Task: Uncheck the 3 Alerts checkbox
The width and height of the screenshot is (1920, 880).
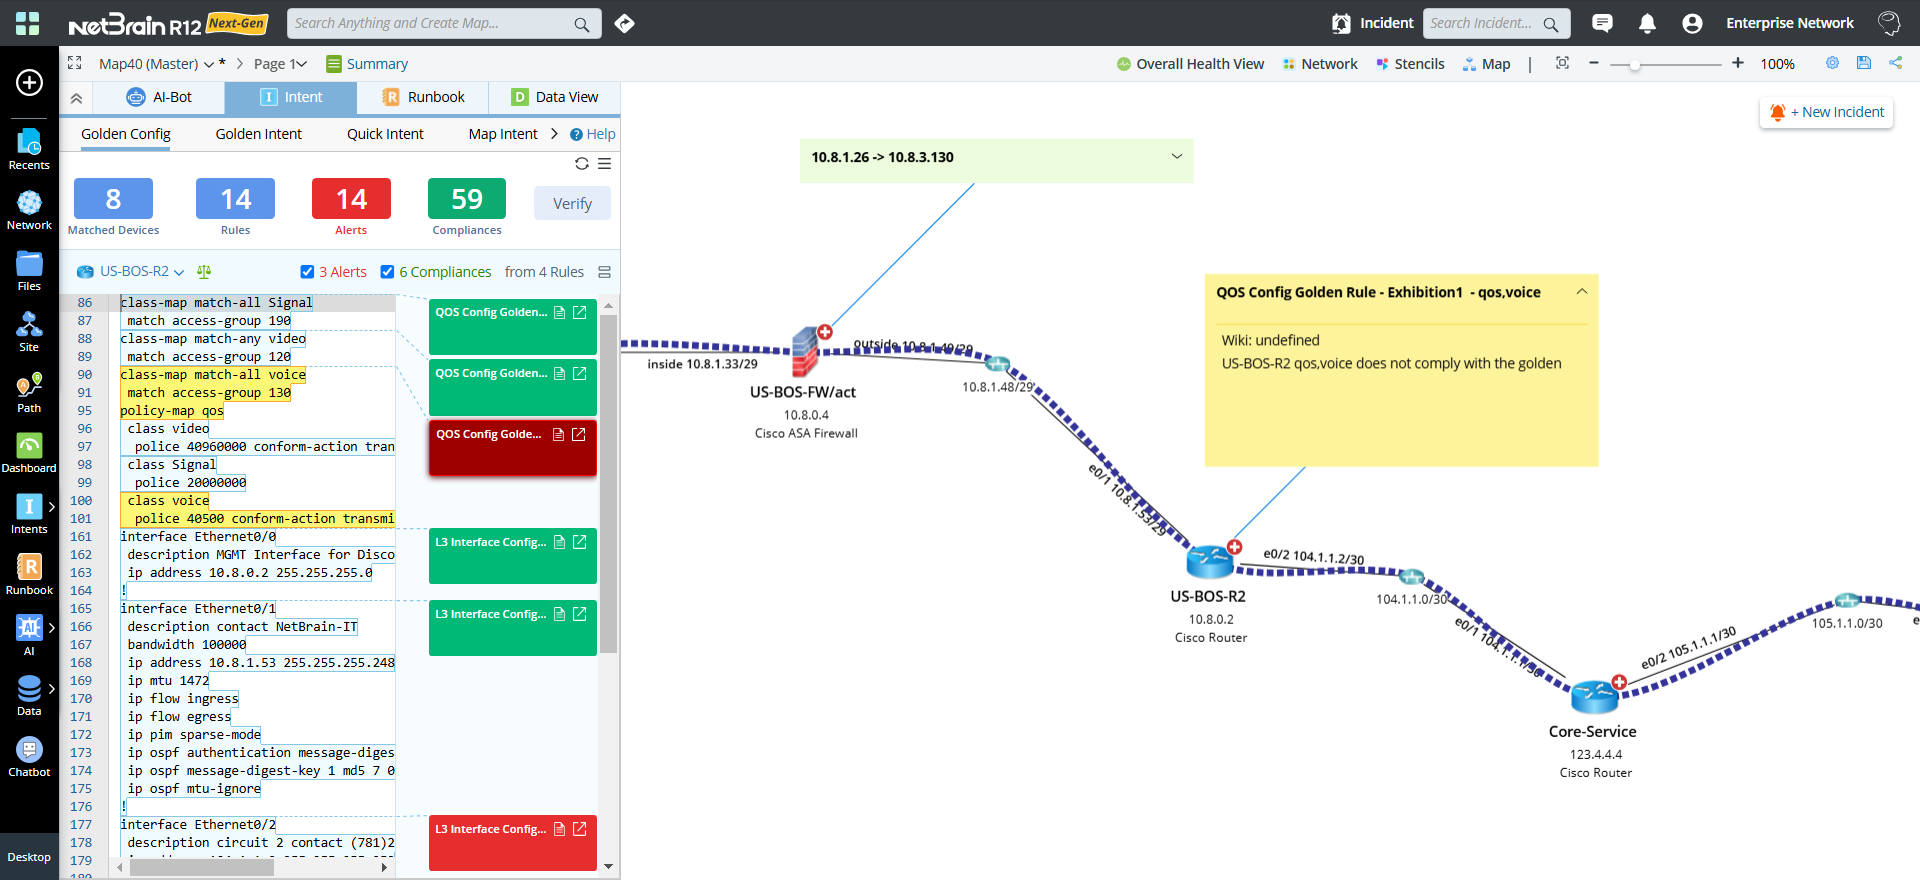Action: click(x=307, y=271)
